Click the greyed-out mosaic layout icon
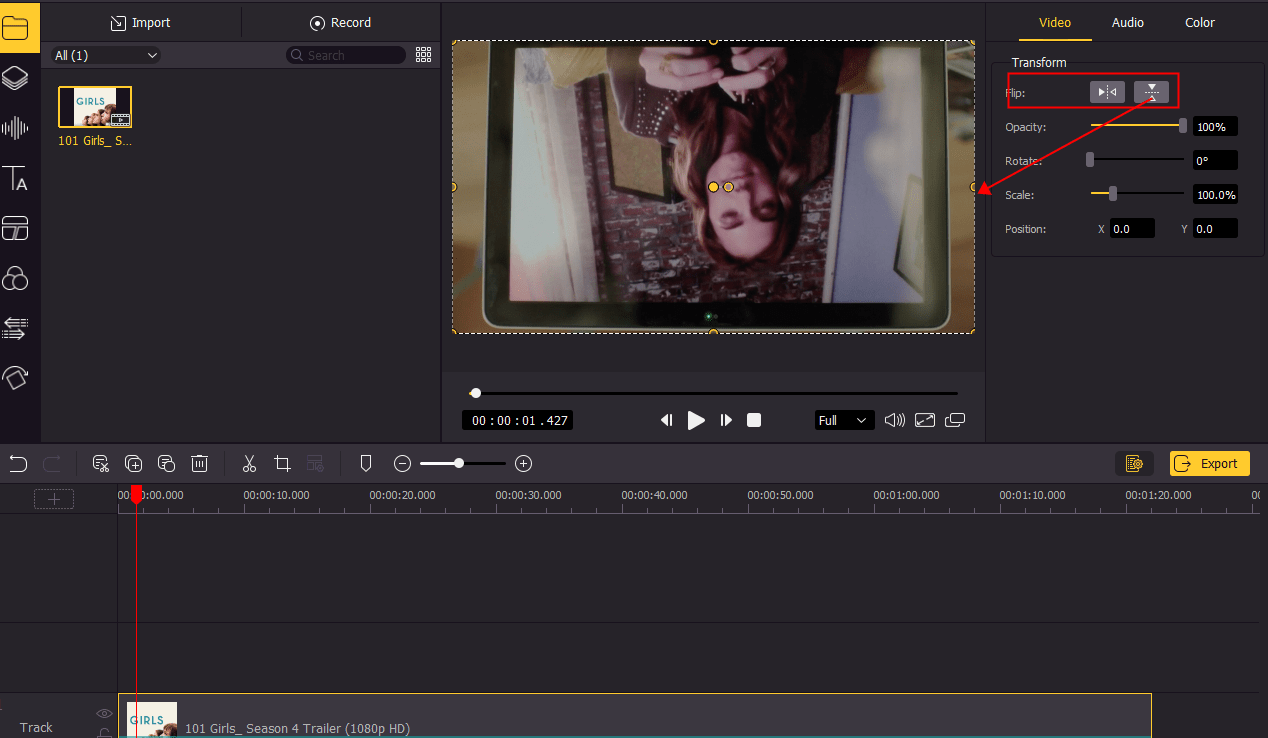The width and height of the screenshot is (1268, 738). coord(315,463)
